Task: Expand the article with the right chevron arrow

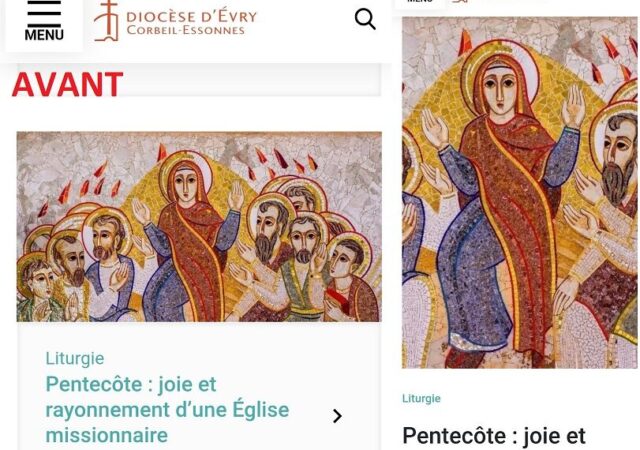Action: (x=337, y=416)
